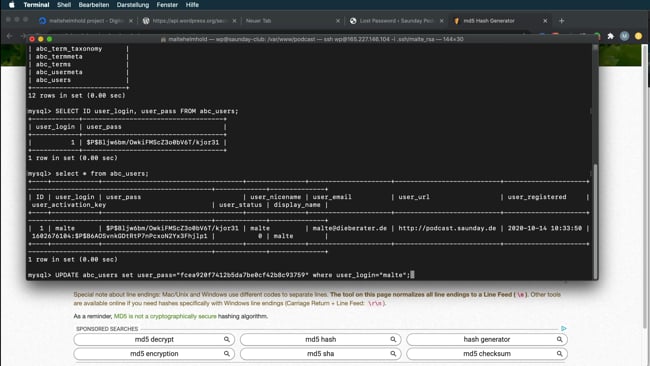The width and height of the screenshot is (650, 366).
Task: Search sponsored term md5 hash
Action: pos(320,339)
